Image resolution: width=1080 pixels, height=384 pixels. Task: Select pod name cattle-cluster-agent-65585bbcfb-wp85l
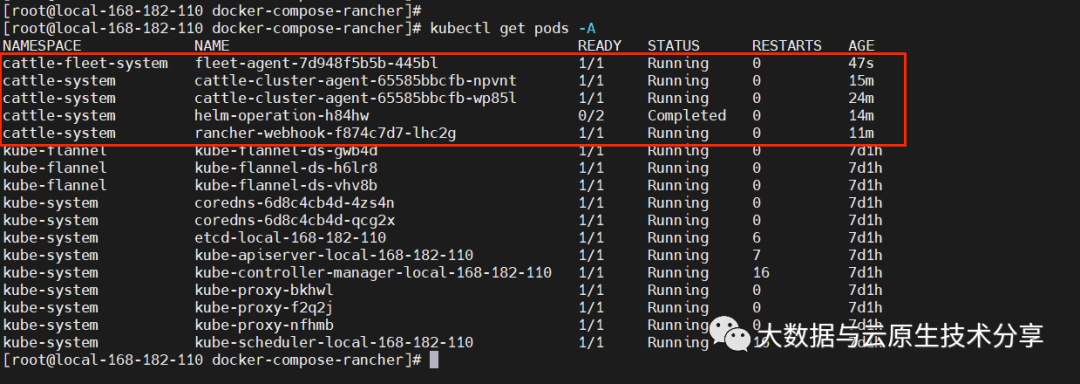355,98
